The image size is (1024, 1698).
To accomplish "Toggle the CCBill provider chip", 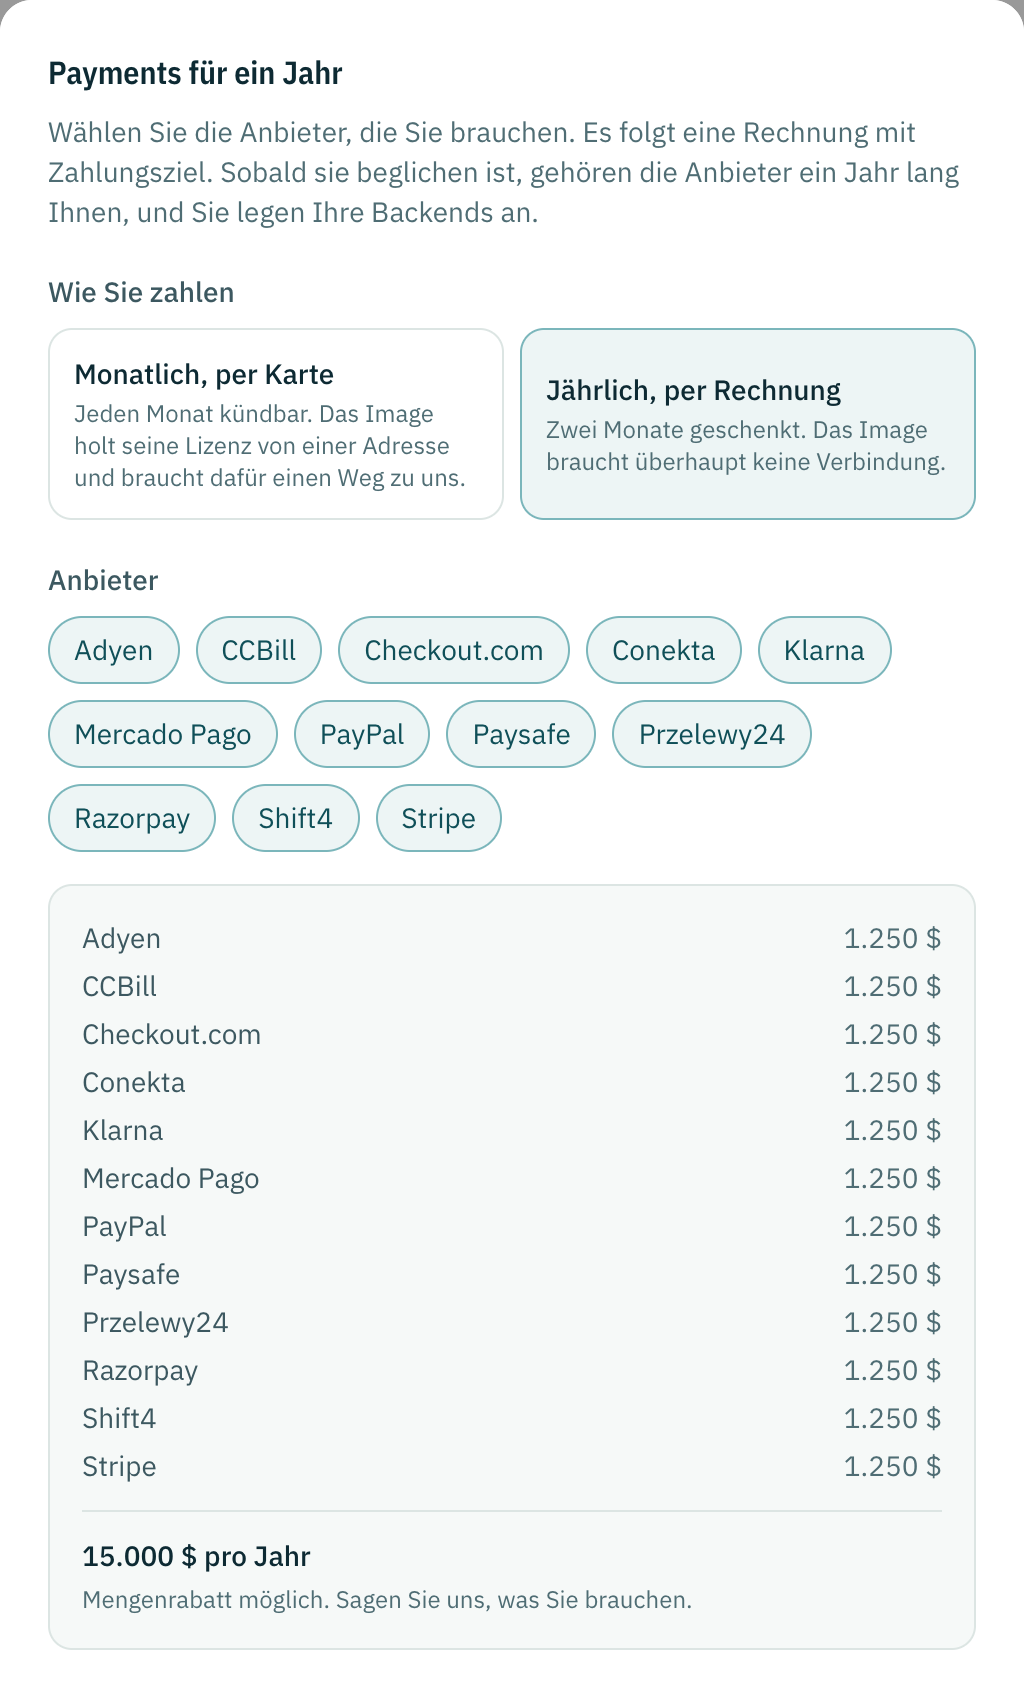I will (259, 650).
